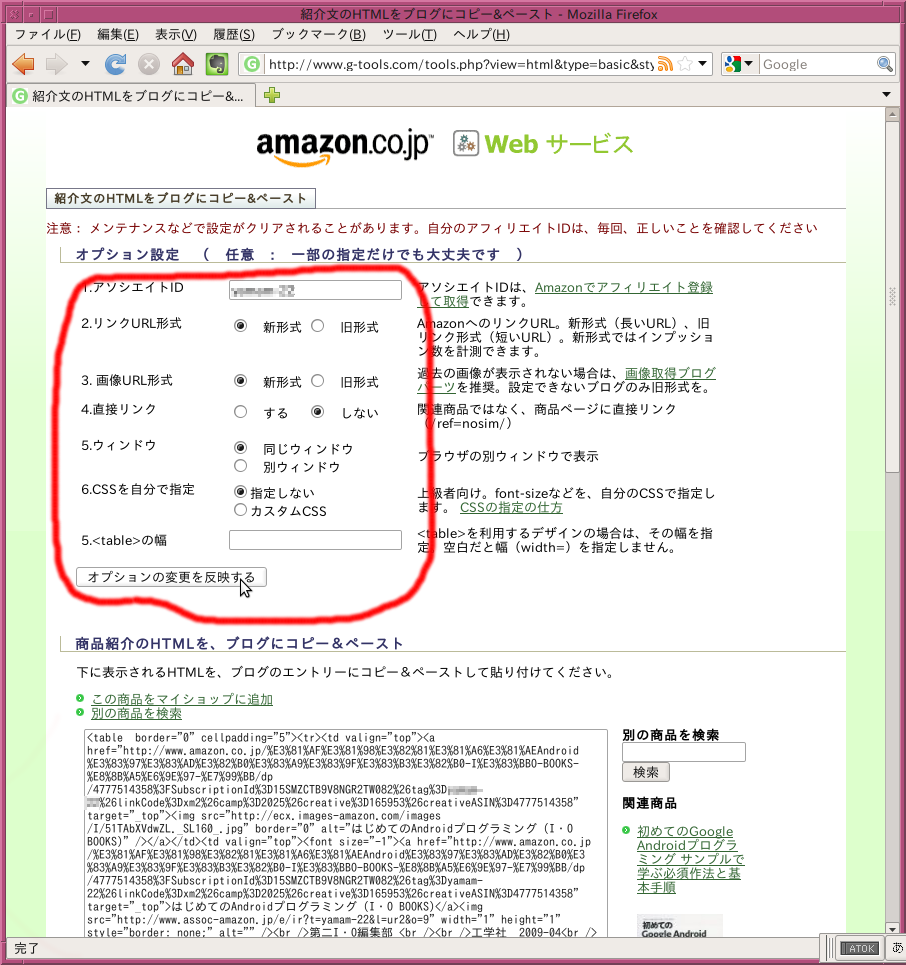Click オプションの変更を反映する button
Screen dimensions: 906x965
pos(171,577)
